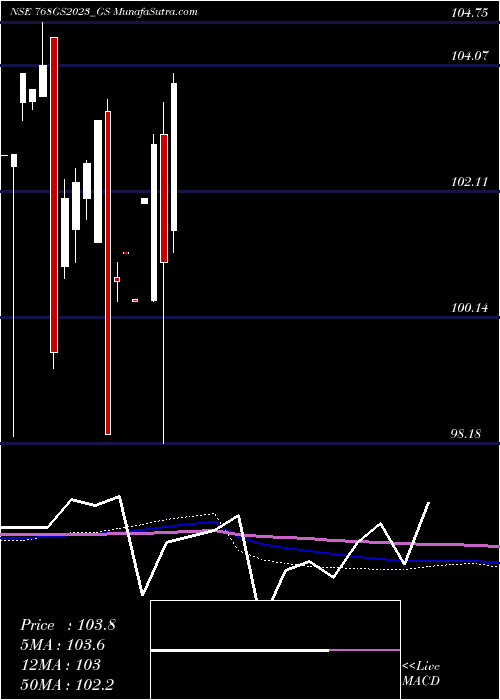Click the 5MA : 103.6 readout
Screen dimensions: 500x700
coord(62,645)
